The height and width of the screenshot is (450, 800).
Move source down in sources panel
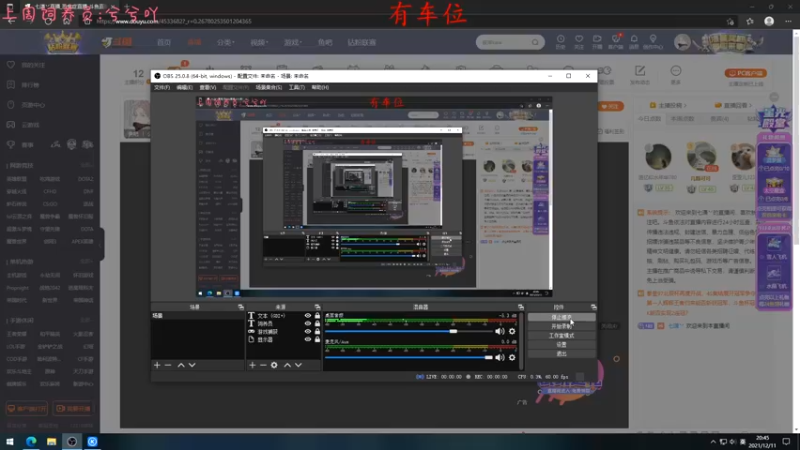coord(298,365)
